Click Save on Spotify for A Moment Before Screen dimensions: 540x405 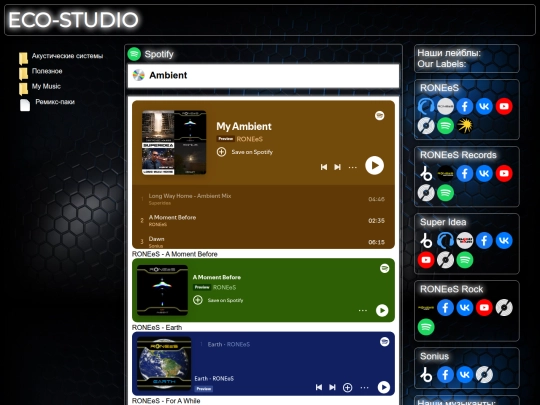point(218,300)
